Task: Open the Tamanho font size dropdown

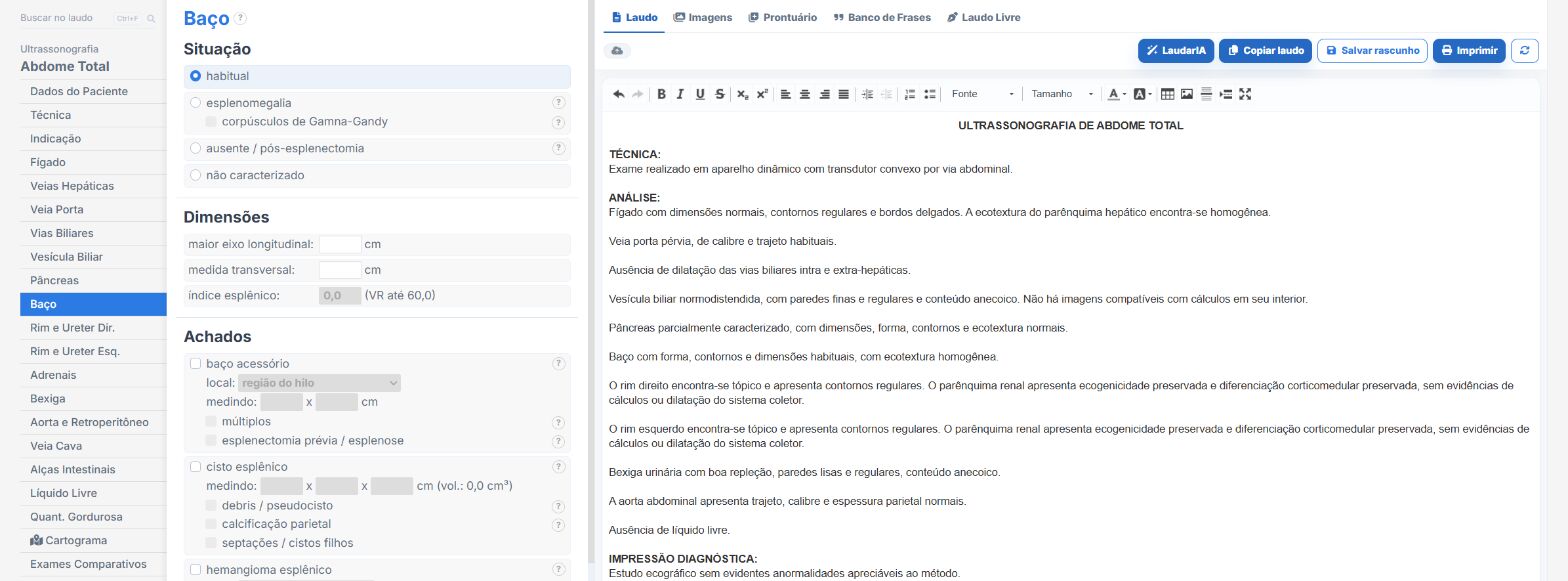Action: tap(1062, 94)
